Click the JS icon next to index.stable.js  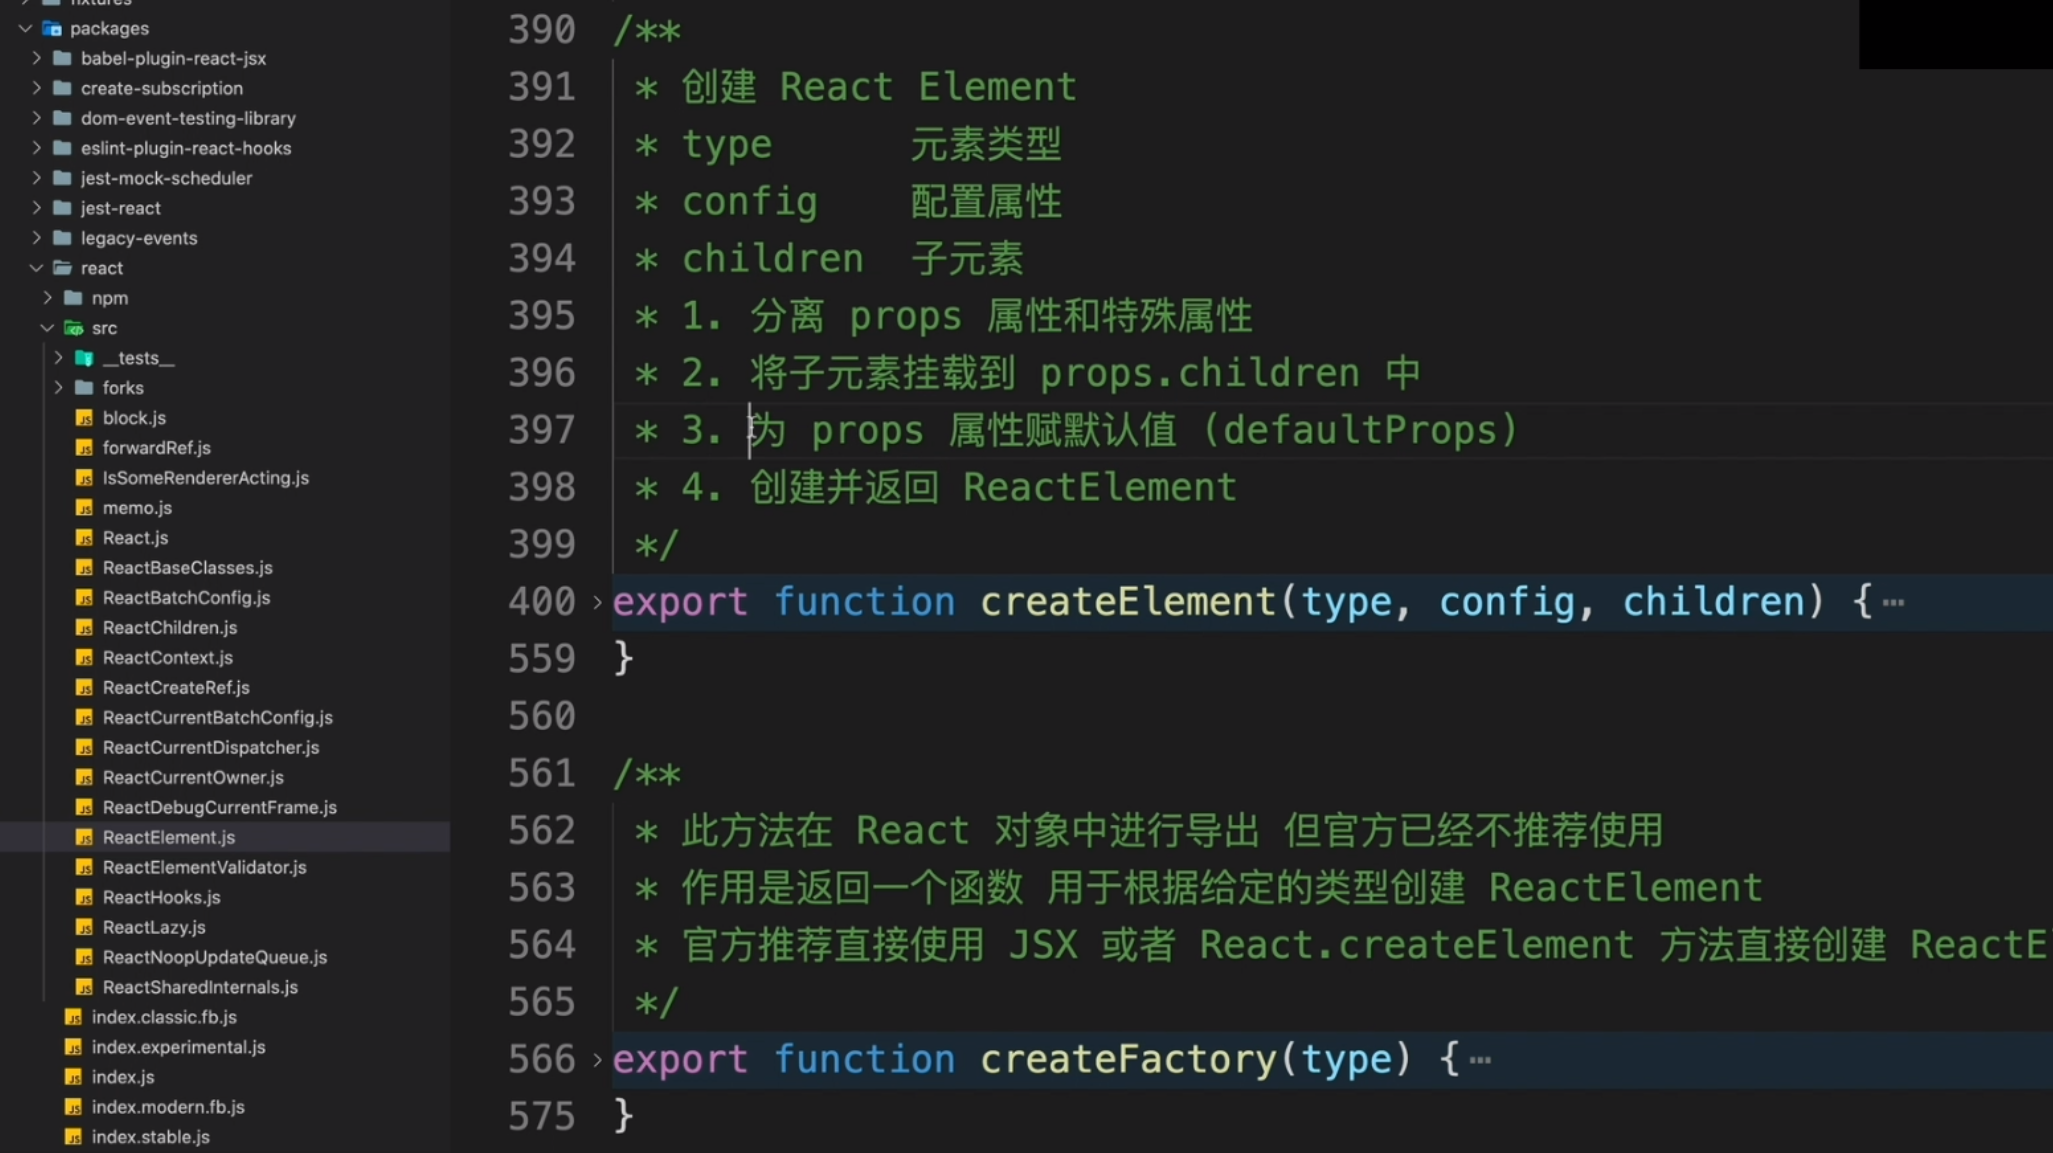(x=73, y=1137)
